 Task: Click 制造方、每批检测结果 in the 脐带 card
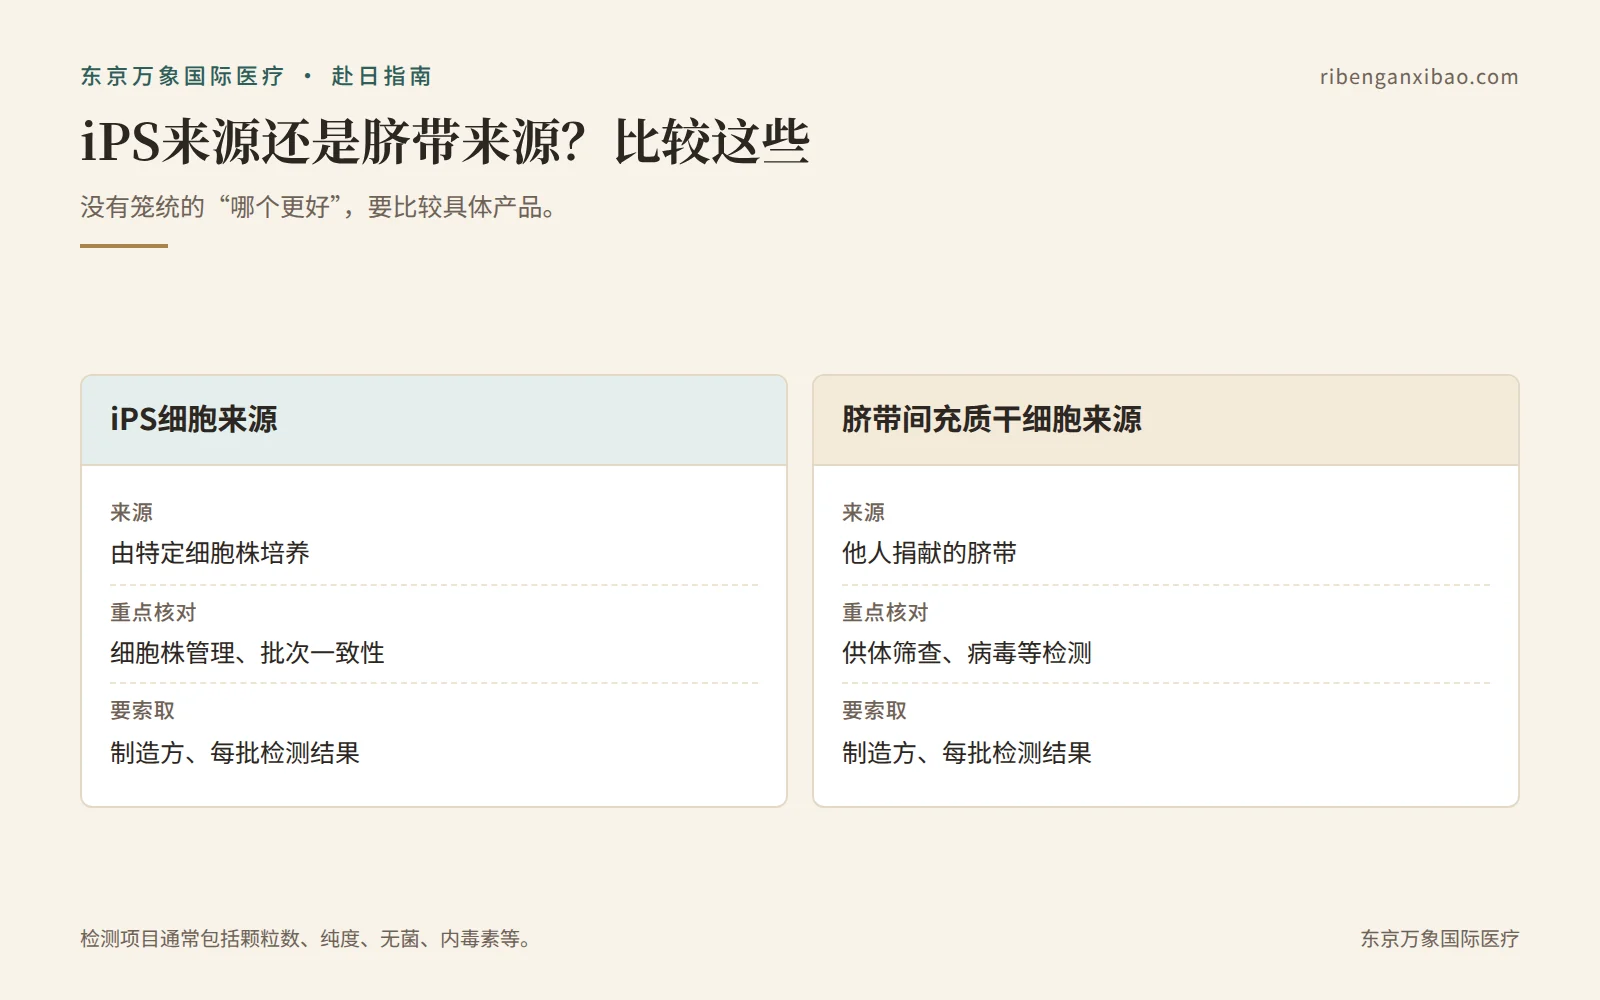point(967,753)
